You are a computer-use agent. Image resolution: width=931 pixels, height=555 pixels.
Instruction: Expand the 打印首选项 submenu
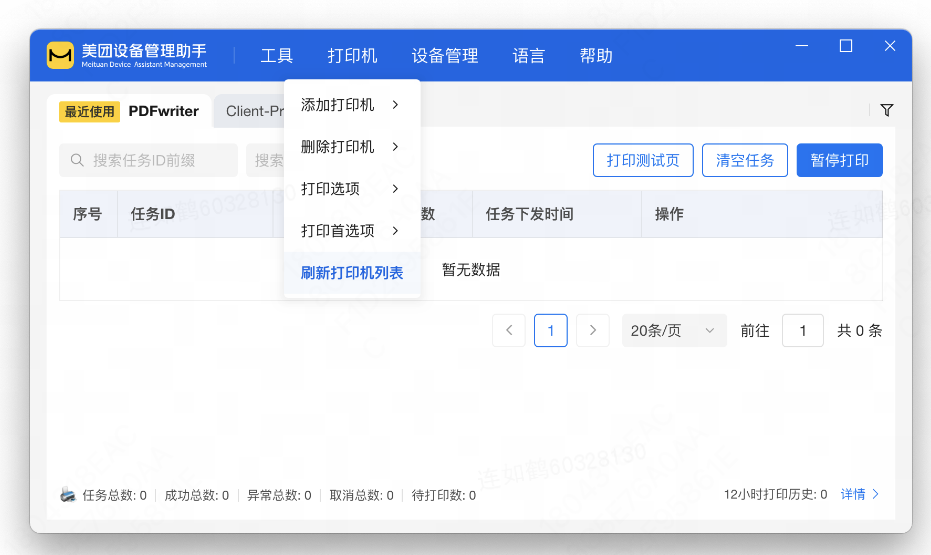[352, 231]
